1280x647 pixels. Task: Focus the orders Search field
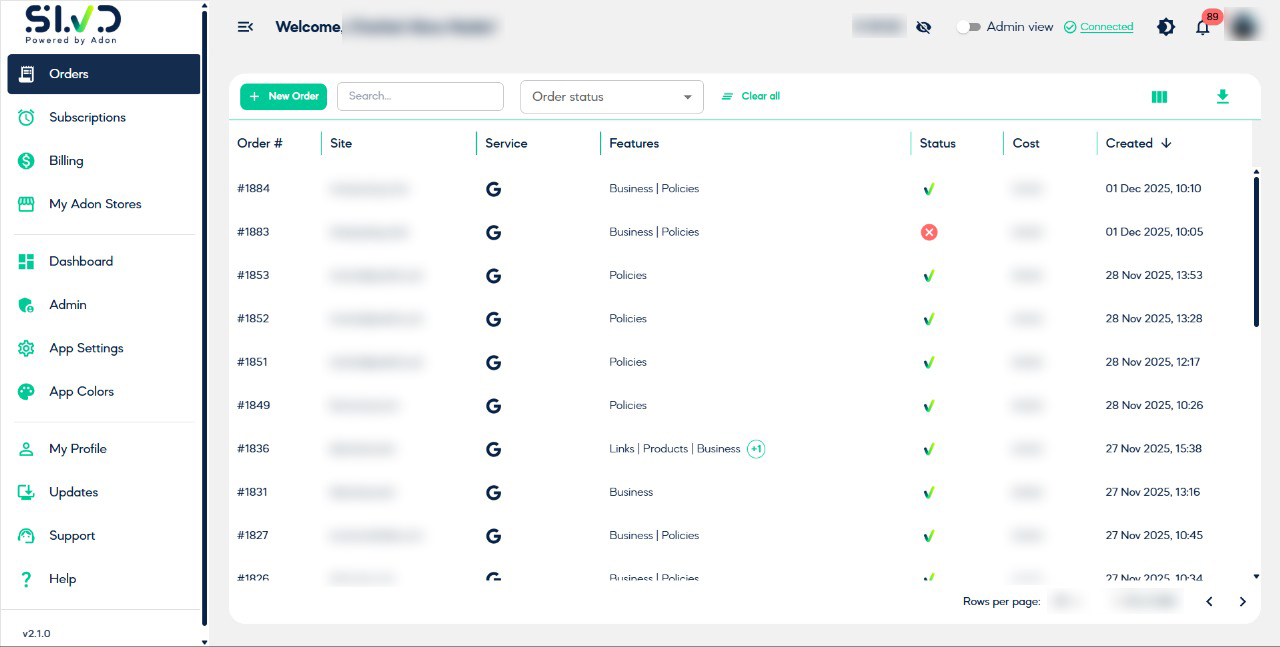pos(420,96)
